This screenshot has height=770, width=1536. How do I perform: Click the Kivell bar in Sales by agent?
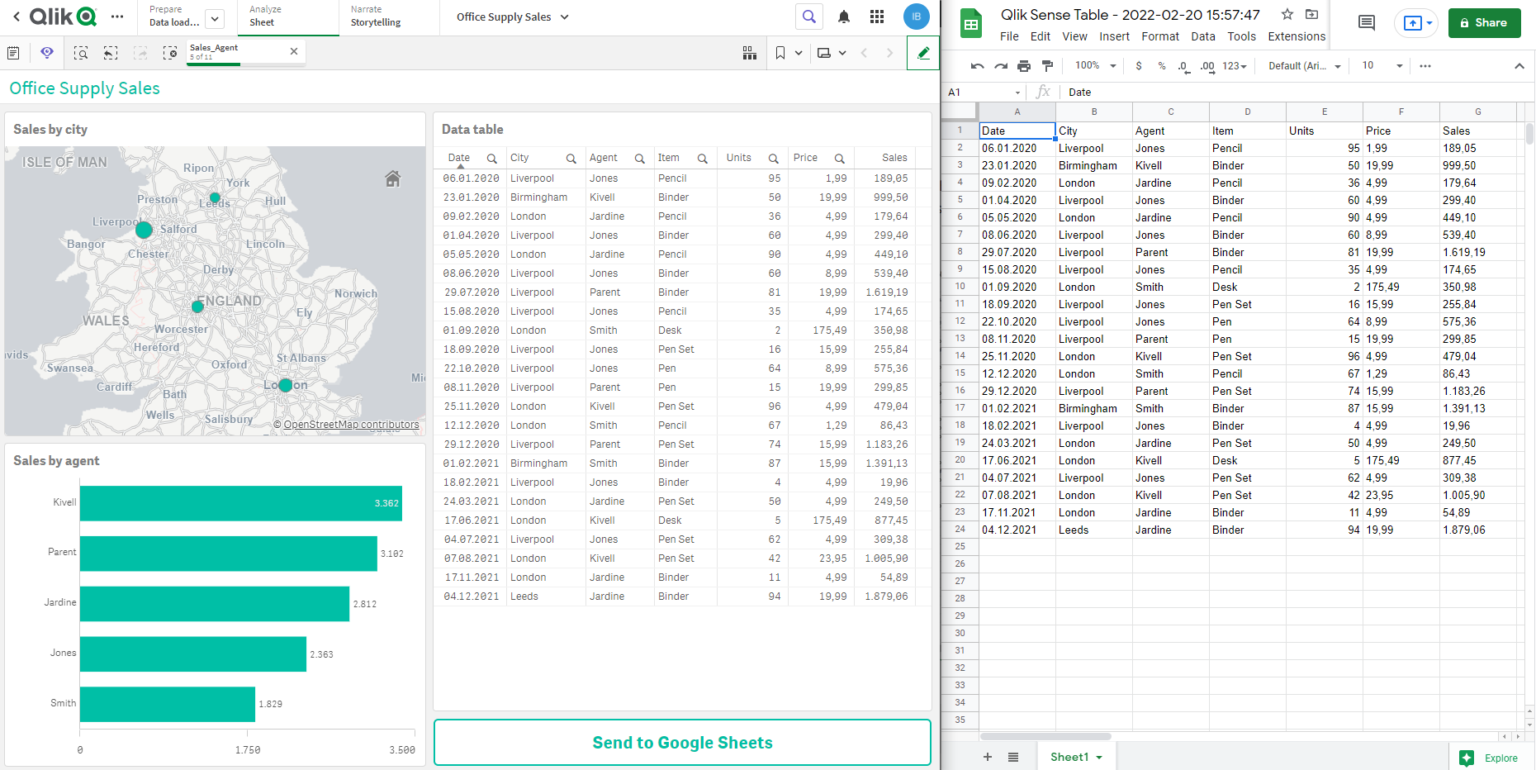(240, 503)
